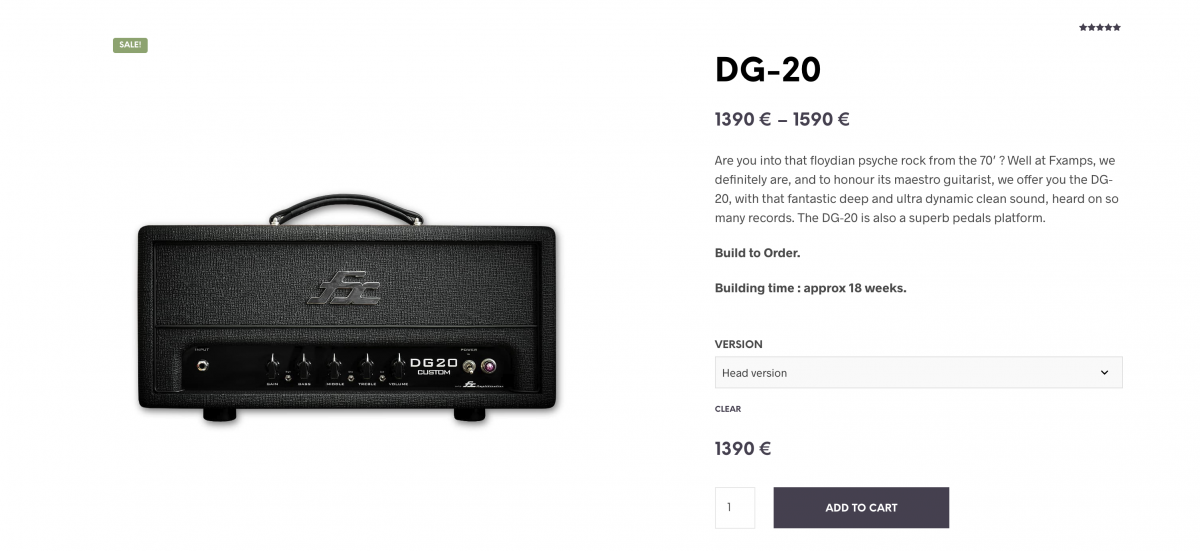Click the Volume knob on the amp
The image size is (1200, 551).
click(x=399, y=366)
